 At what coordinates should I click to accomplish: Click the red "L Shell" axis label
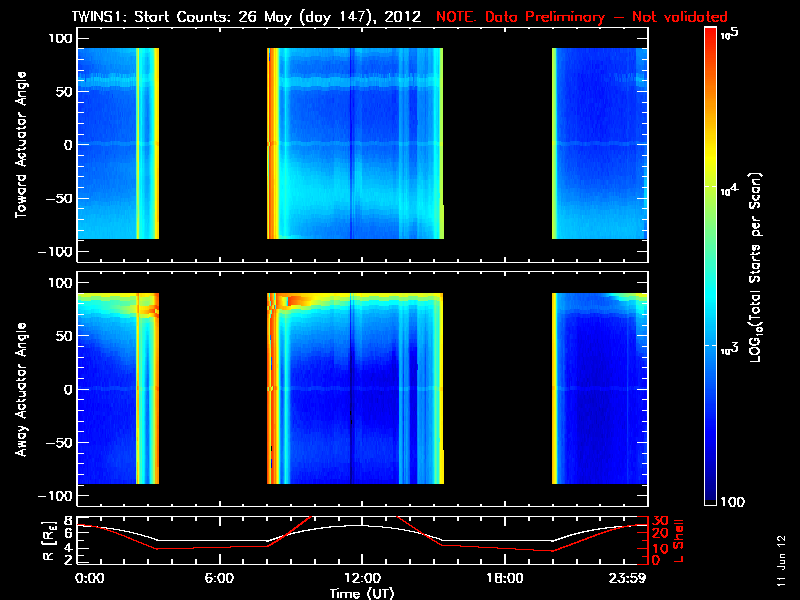pos(679,538)
